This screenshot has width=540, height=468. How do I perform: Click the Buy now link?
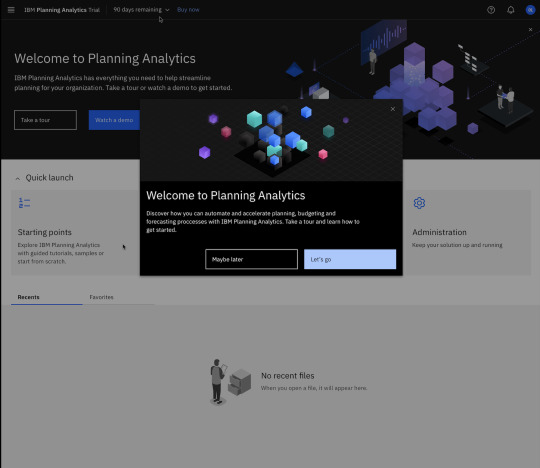pyautogui.click(x=188, y=10)
